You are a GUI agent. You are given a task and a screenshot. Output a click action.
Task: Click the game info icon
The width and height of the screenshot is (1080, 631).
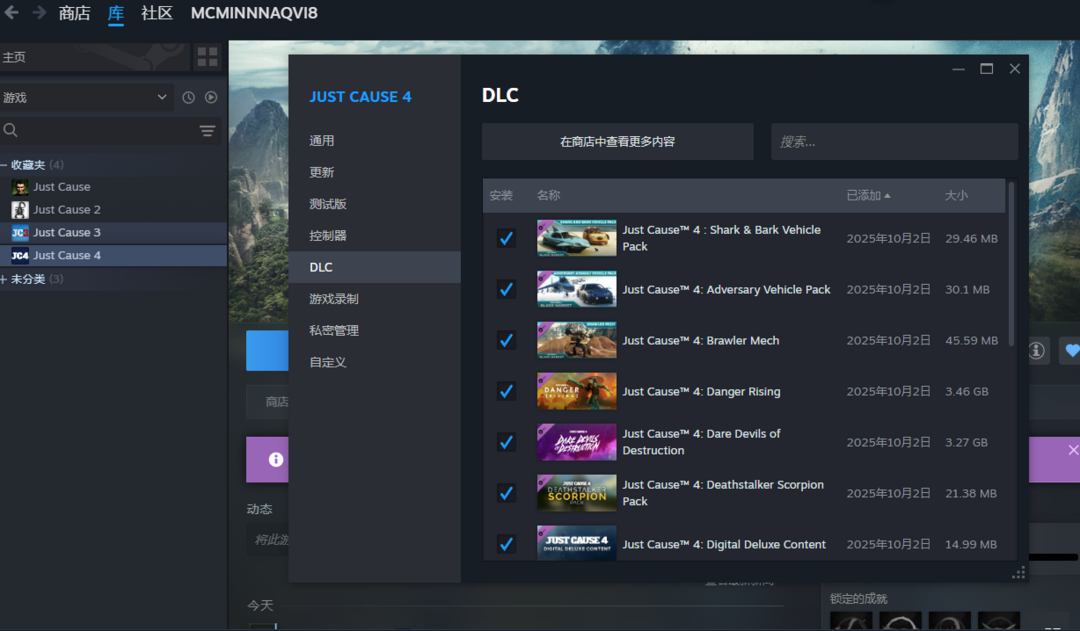click(1037, 350)
